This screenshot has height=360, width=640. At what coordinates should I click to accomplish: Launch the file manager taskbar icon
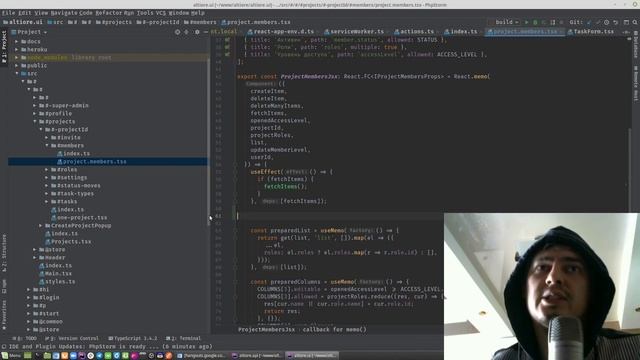[47, 356]
